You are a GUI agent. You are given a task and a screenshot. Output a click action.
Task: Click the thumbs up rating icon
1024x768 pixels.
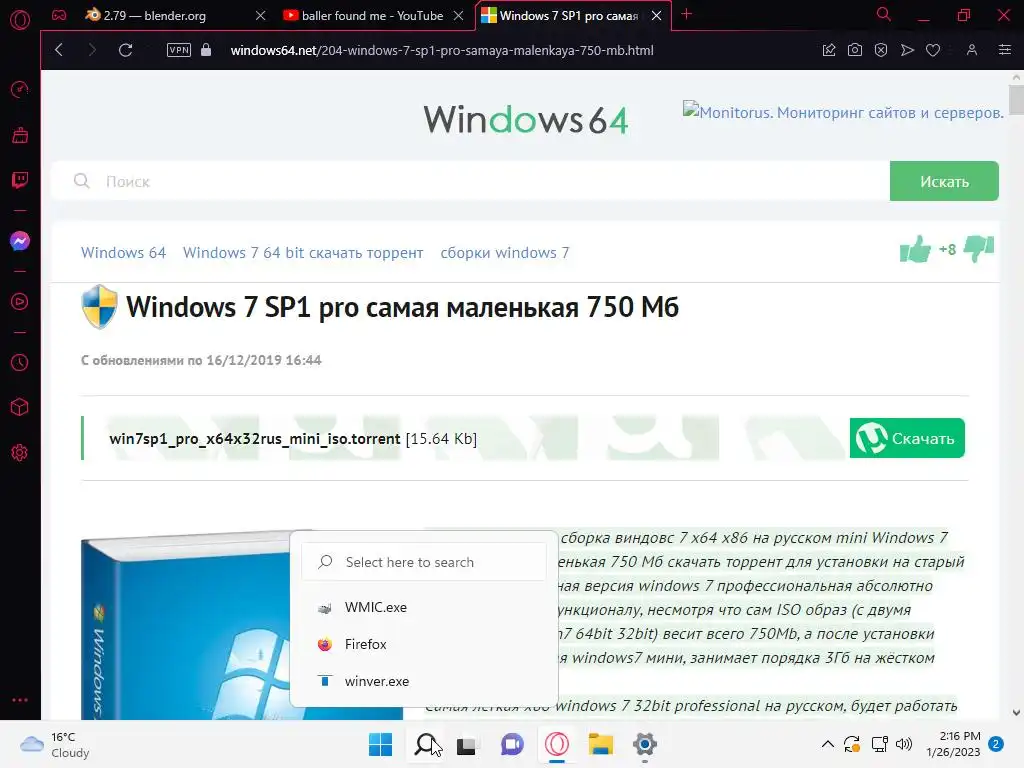[x=915, y=249]
